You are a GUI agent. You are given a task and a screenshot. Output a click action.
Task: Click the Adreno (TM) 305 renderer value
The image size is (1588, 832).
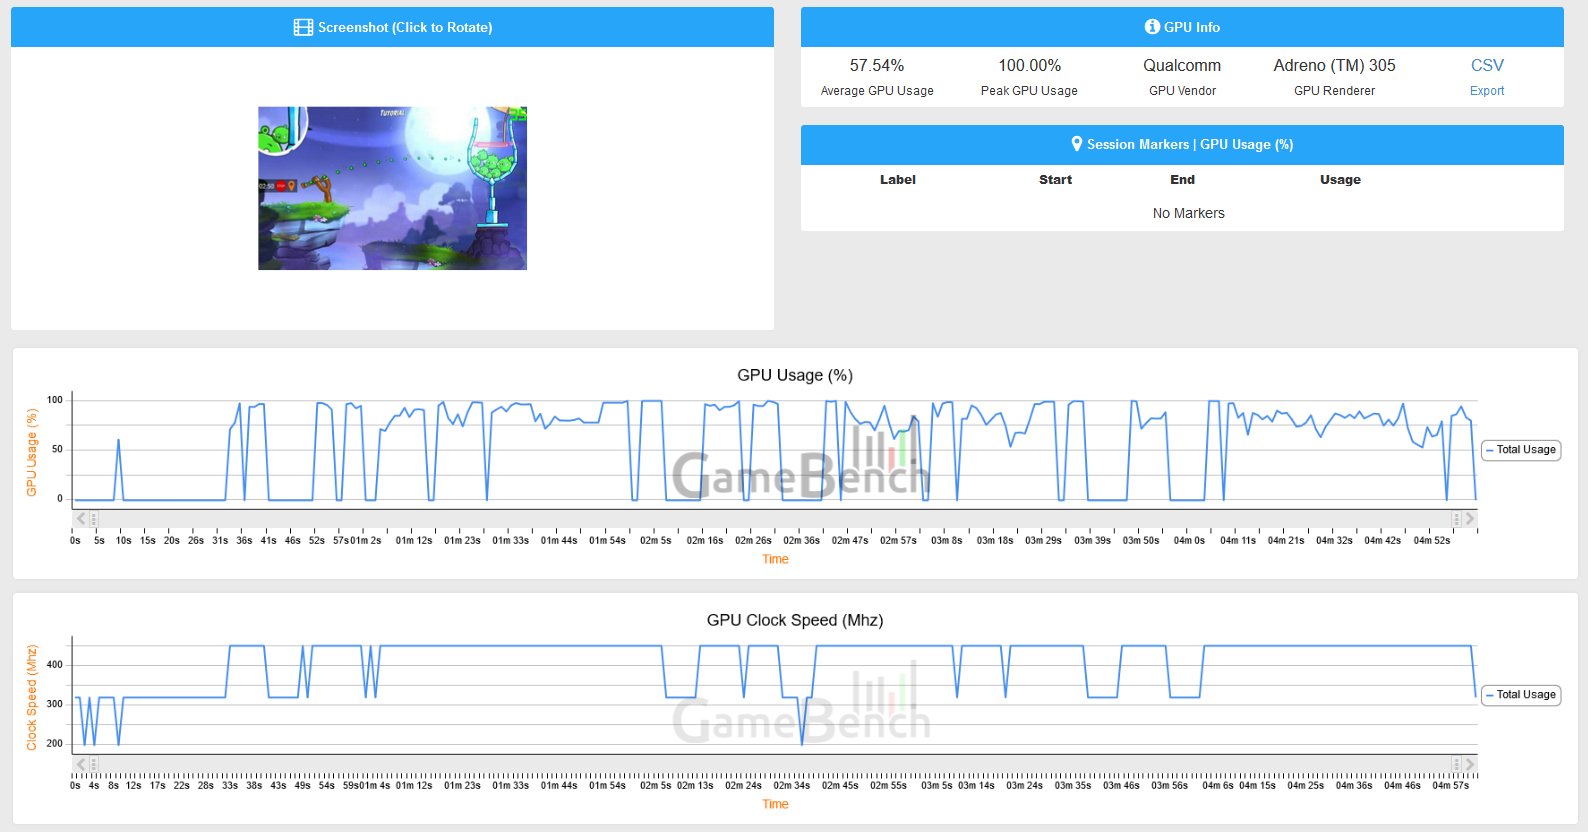tap(1334, 65)
